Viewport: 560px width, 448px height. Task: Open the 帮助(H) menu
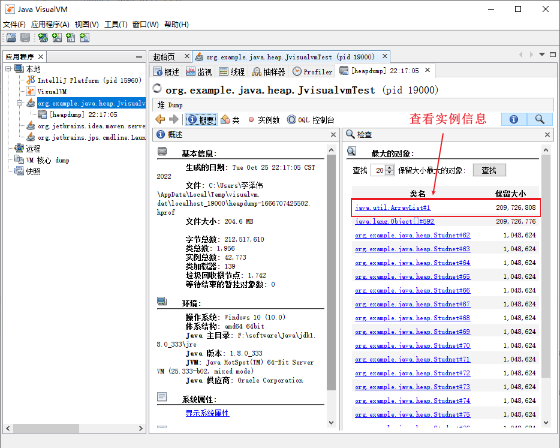click(x=176, y=24)
